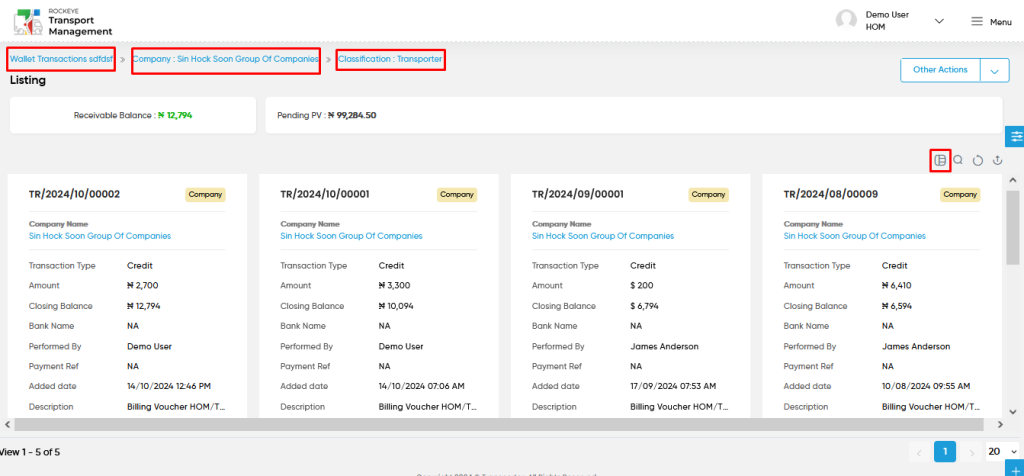The height and width of the screenshot is (476, 1024).
Task: Open company link on TR/2024/10/00002 card
Action: click(100, 236)
